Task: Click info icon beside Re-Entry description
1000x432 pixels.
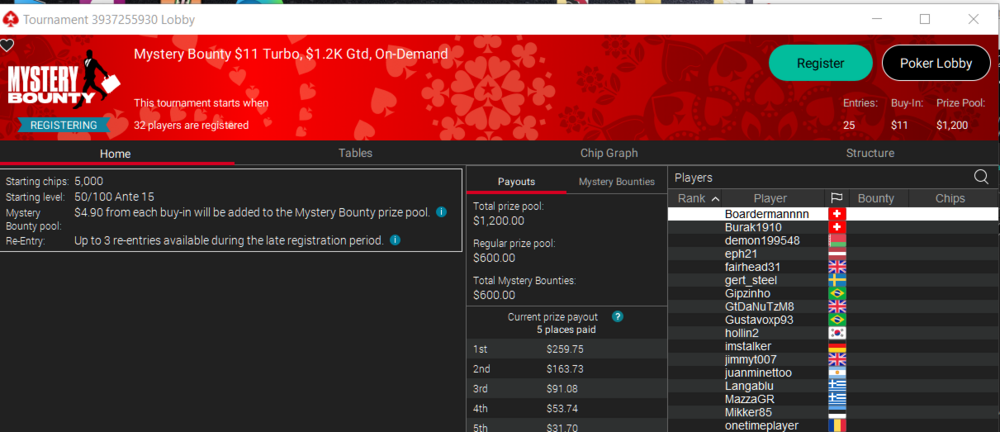Action: click(395, 240)
